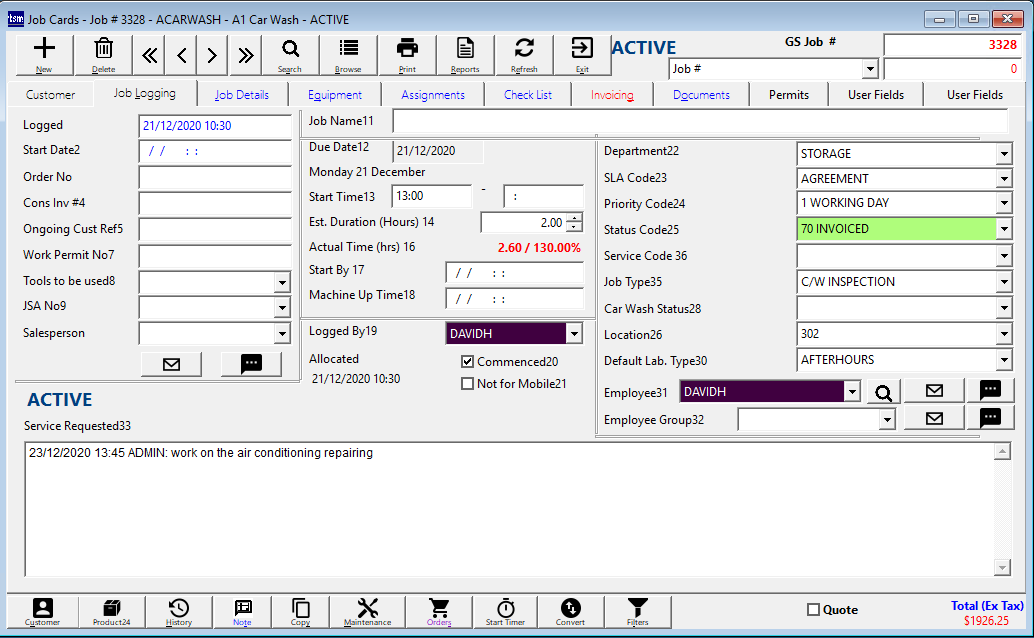This screenshot has width=1034, height=638.
Task: Click the Start Timer icon
Action: click(506, 612)
